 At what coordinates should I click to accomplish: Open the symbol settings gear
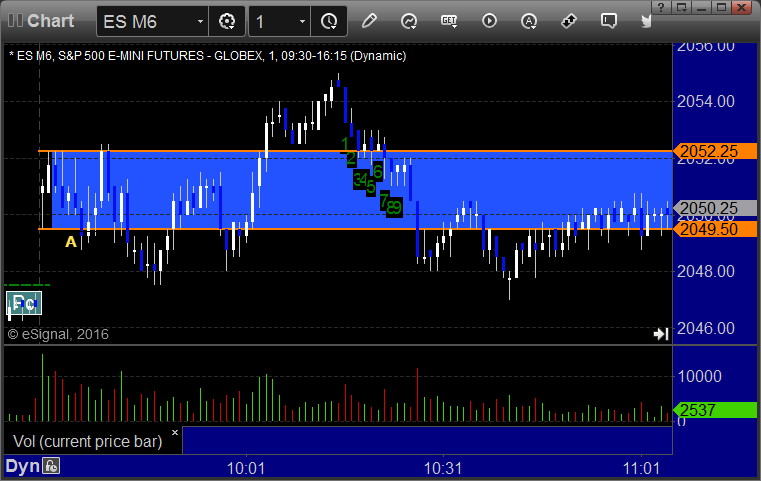pos(227,21)
